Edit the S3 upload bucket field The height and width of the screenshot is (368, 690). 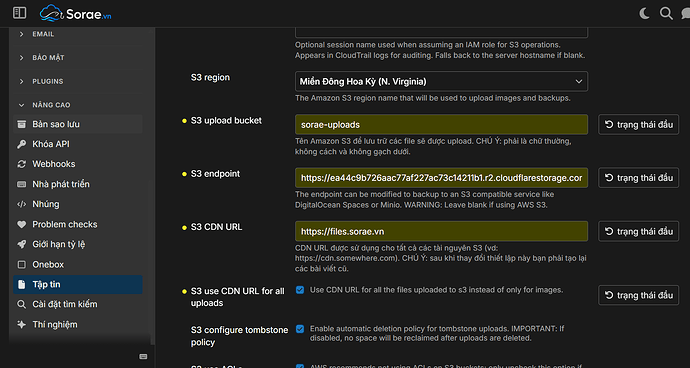pos(441,125)
